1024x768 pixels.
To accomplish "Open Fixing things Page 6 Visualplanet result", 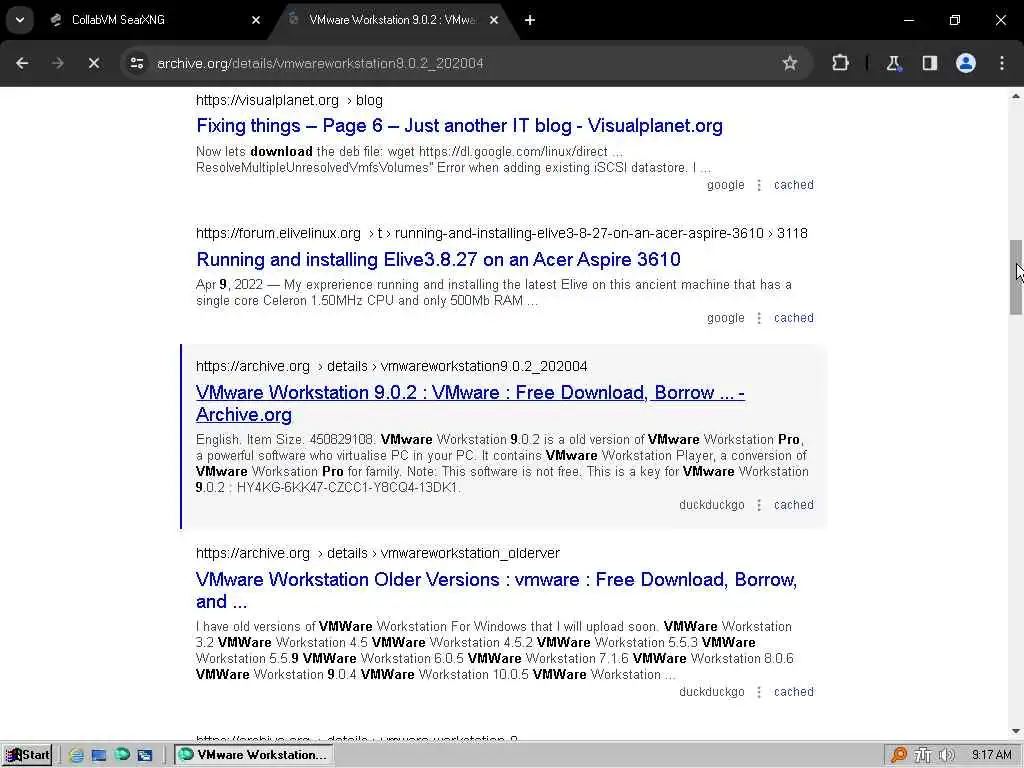I will (459, 125).
